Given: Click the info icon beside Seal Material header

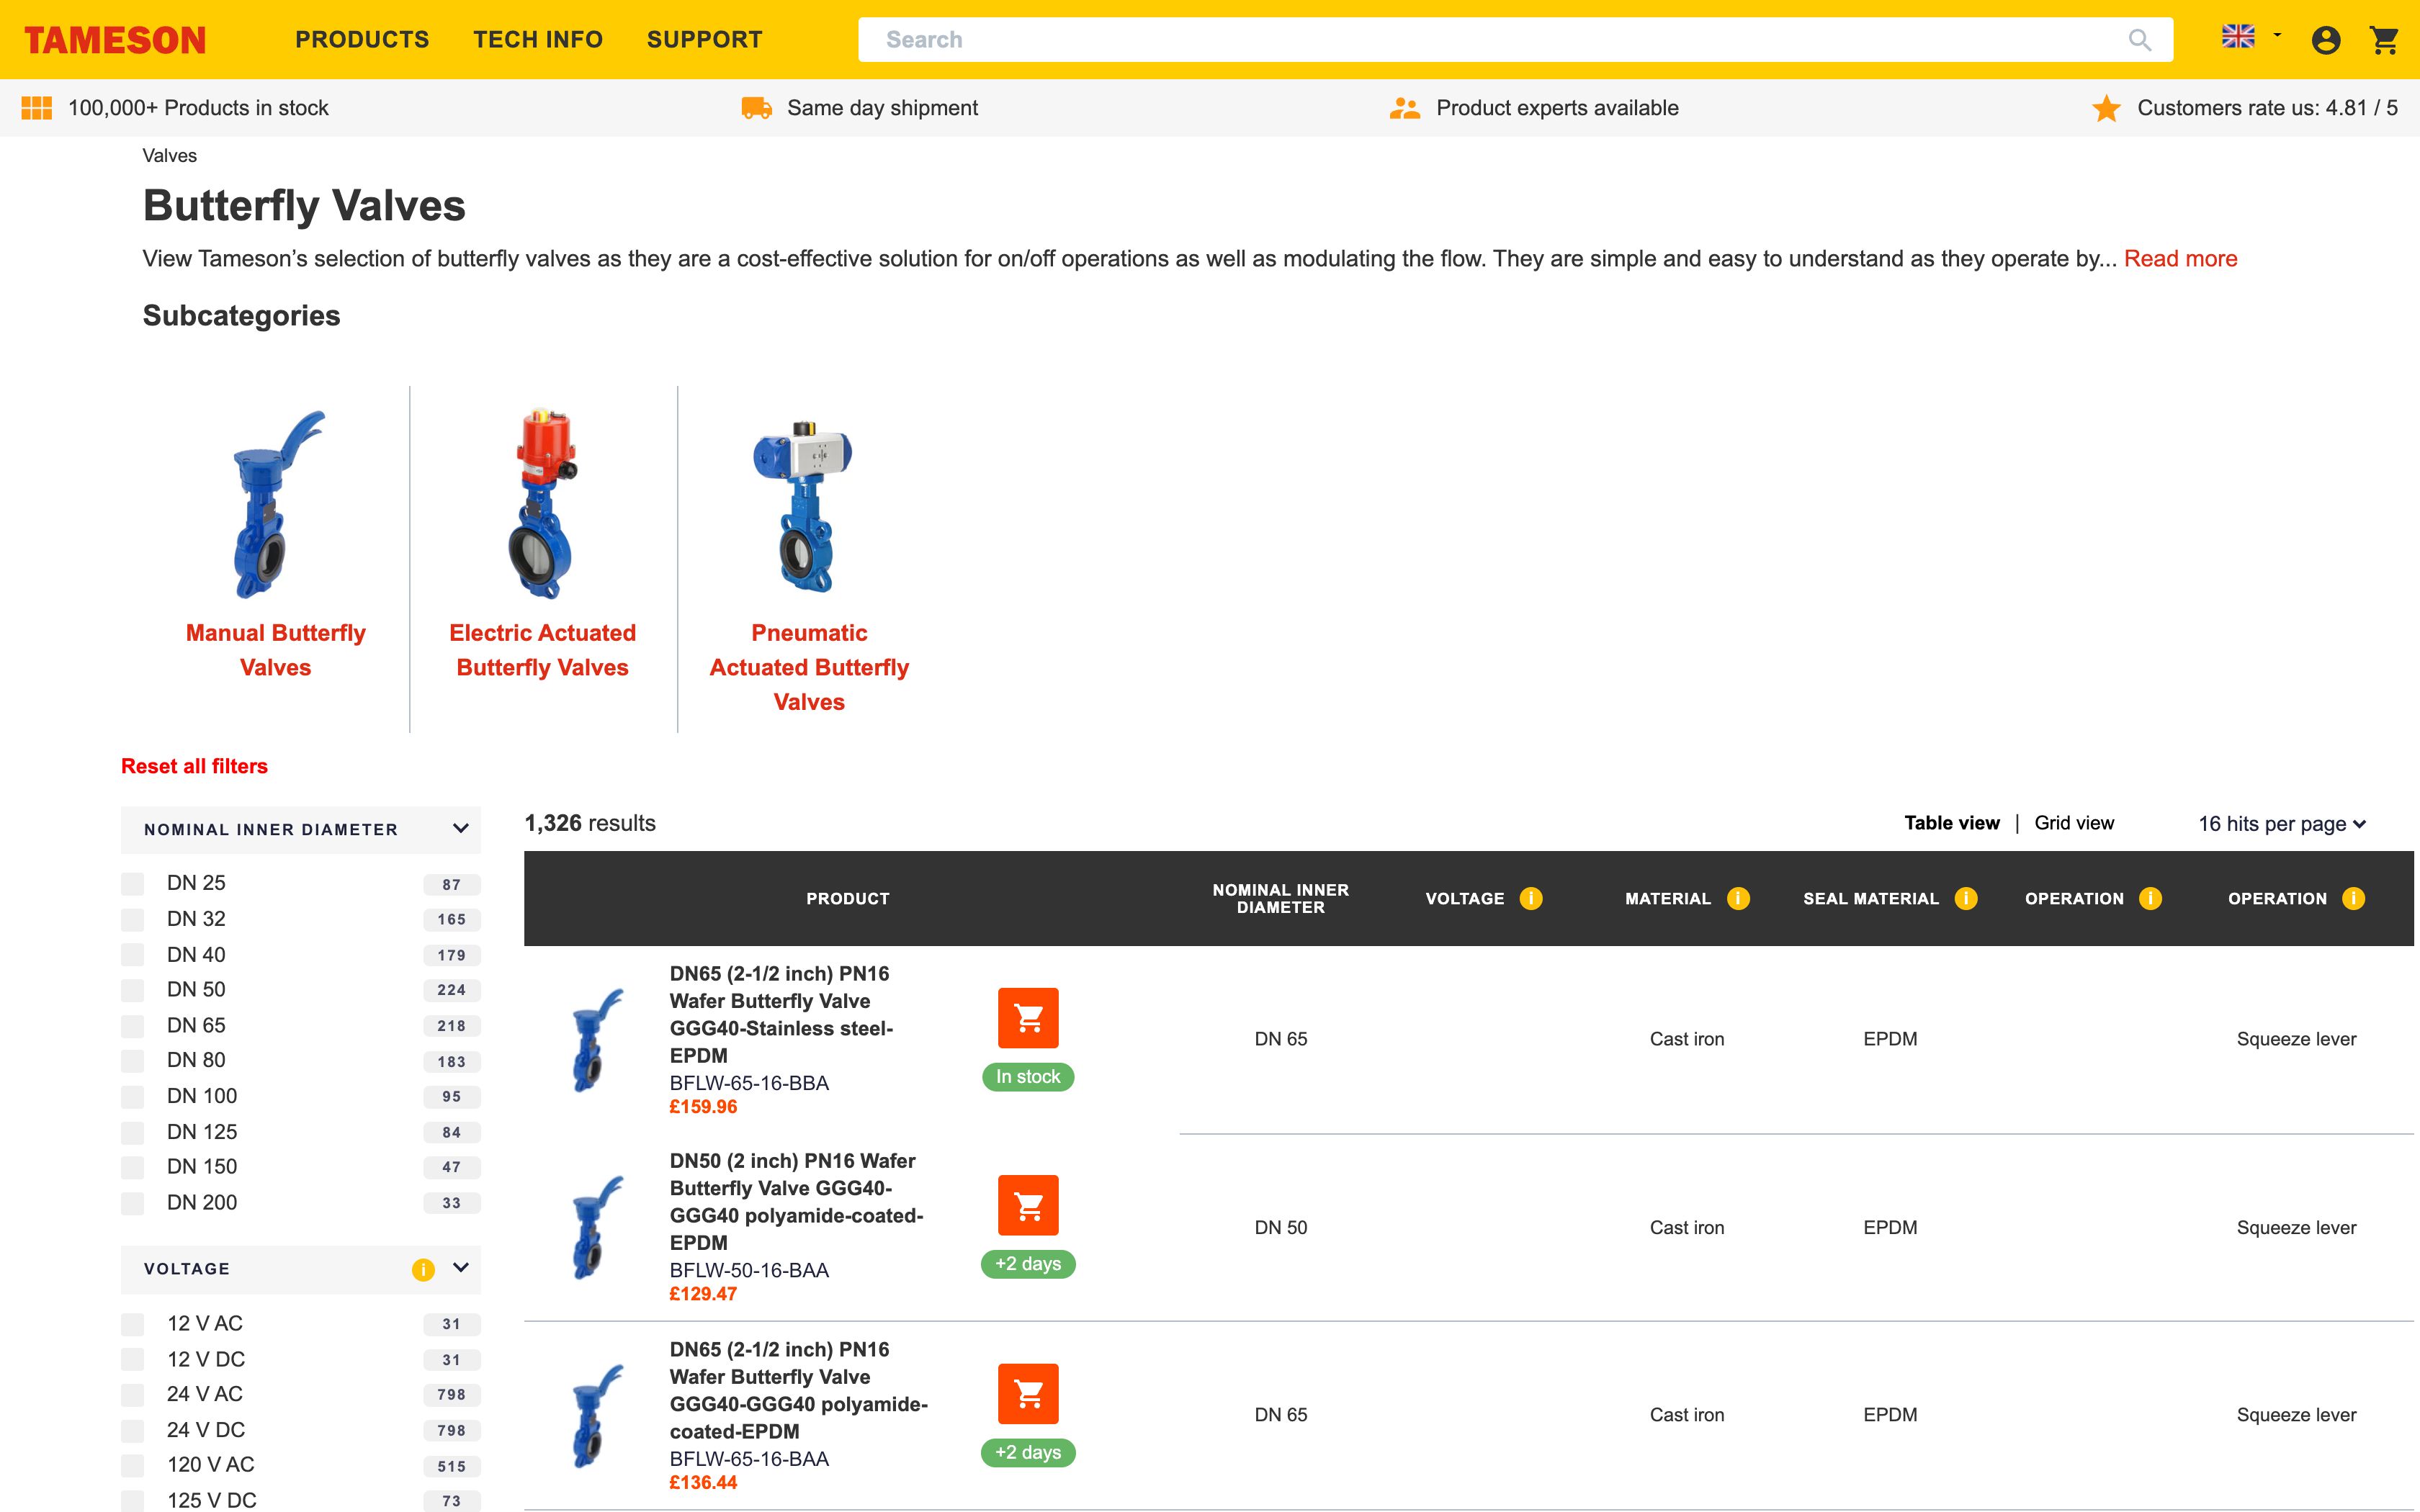Looking at the screenshot, I should [x=1966, y=898].
